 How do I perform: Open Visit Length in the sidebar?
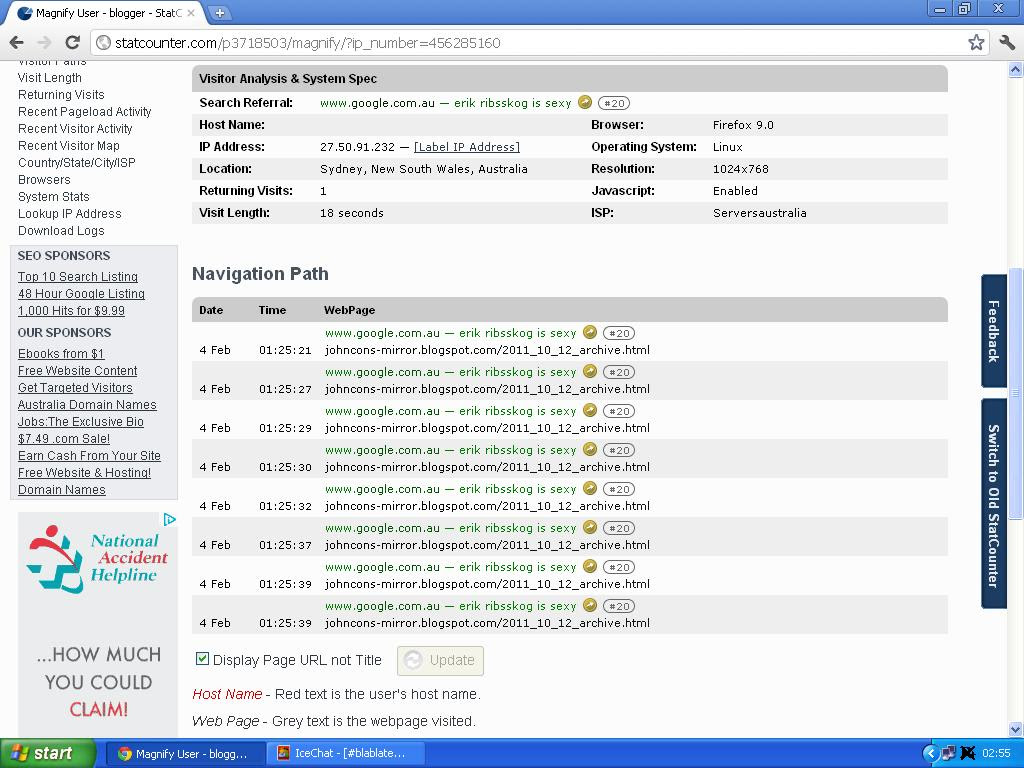click(x=50, y=78)
